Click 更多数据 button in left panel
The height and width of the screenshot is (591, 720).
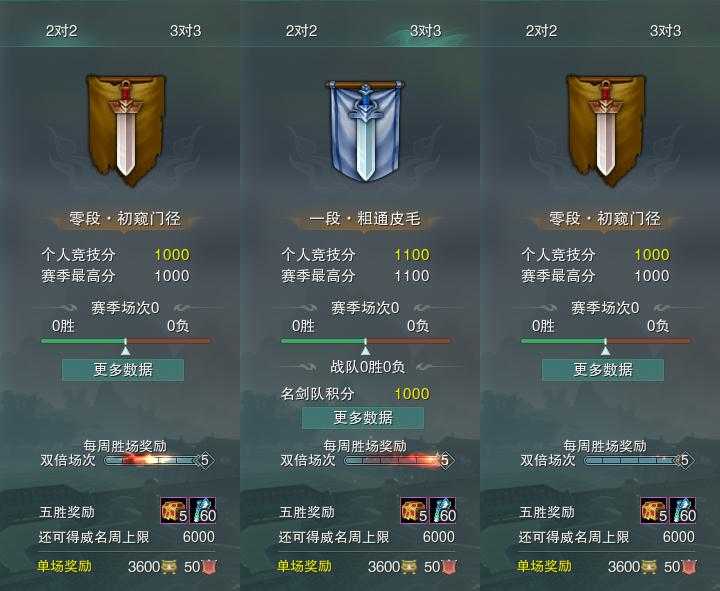click(x=123, y=370)
